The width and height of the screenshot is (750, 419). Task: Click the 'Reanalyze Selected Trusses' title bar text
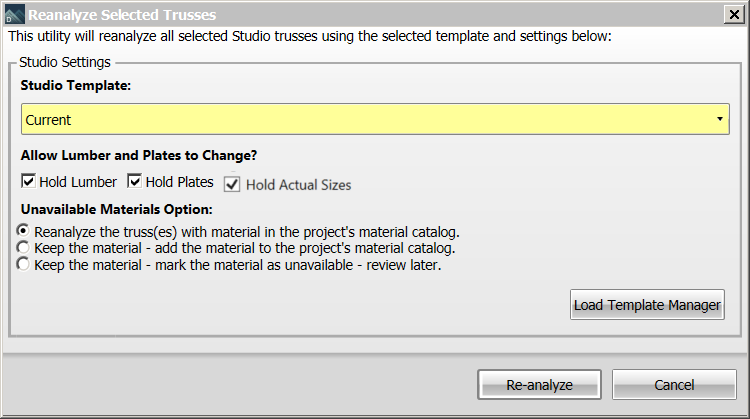[x=122, y=15]
